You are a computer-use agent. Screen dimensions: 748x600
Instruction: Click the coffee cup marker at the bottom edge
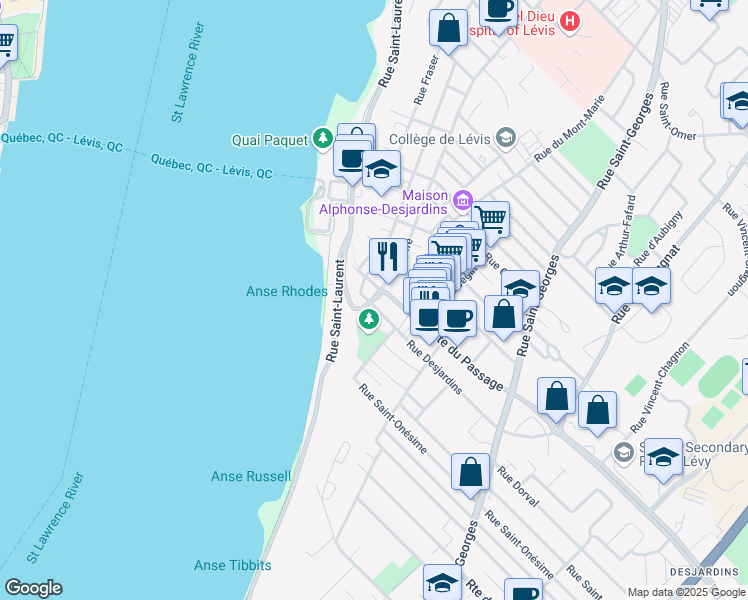(x=523, y=590)
